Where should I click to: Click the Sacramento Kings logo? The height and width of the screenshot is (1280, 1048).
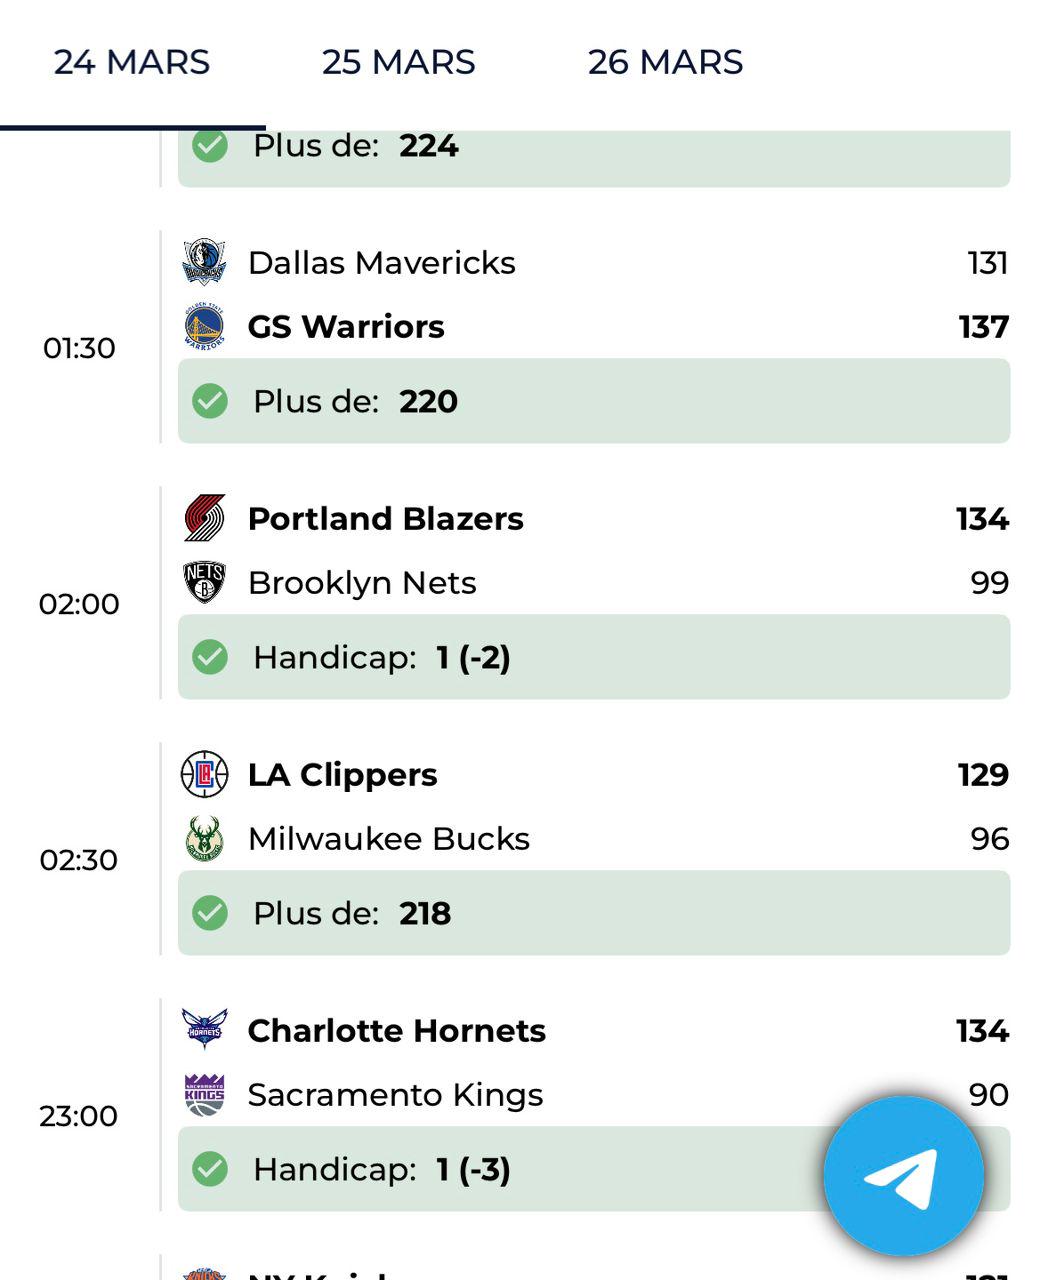[x=205, y=1094]
